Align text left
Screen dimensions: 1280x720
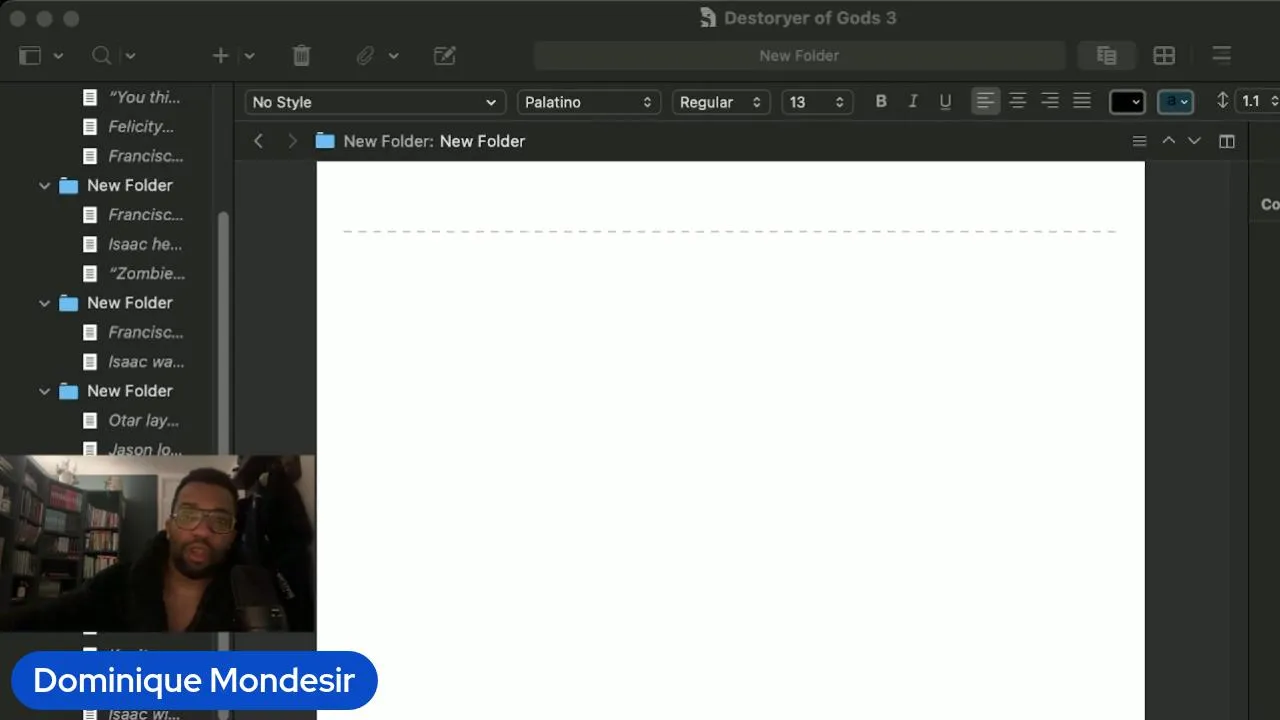coord(985,102)
